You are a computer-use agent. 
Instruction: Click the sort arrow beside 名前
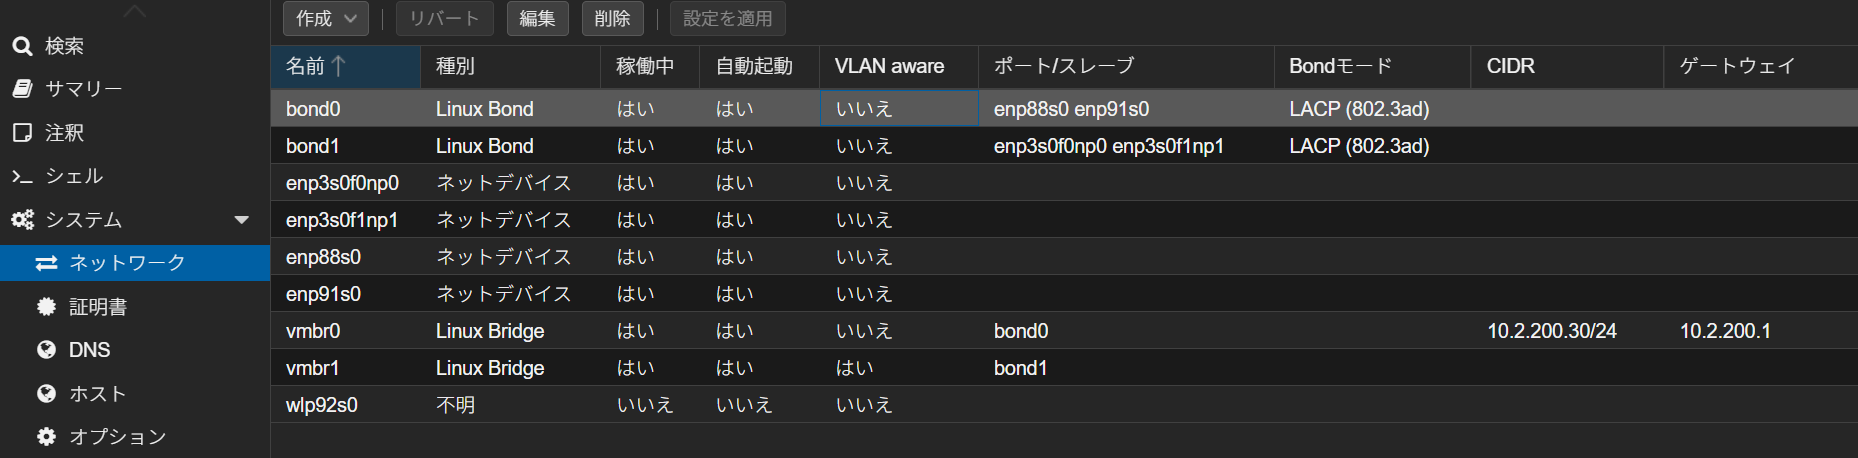[338, 66]
